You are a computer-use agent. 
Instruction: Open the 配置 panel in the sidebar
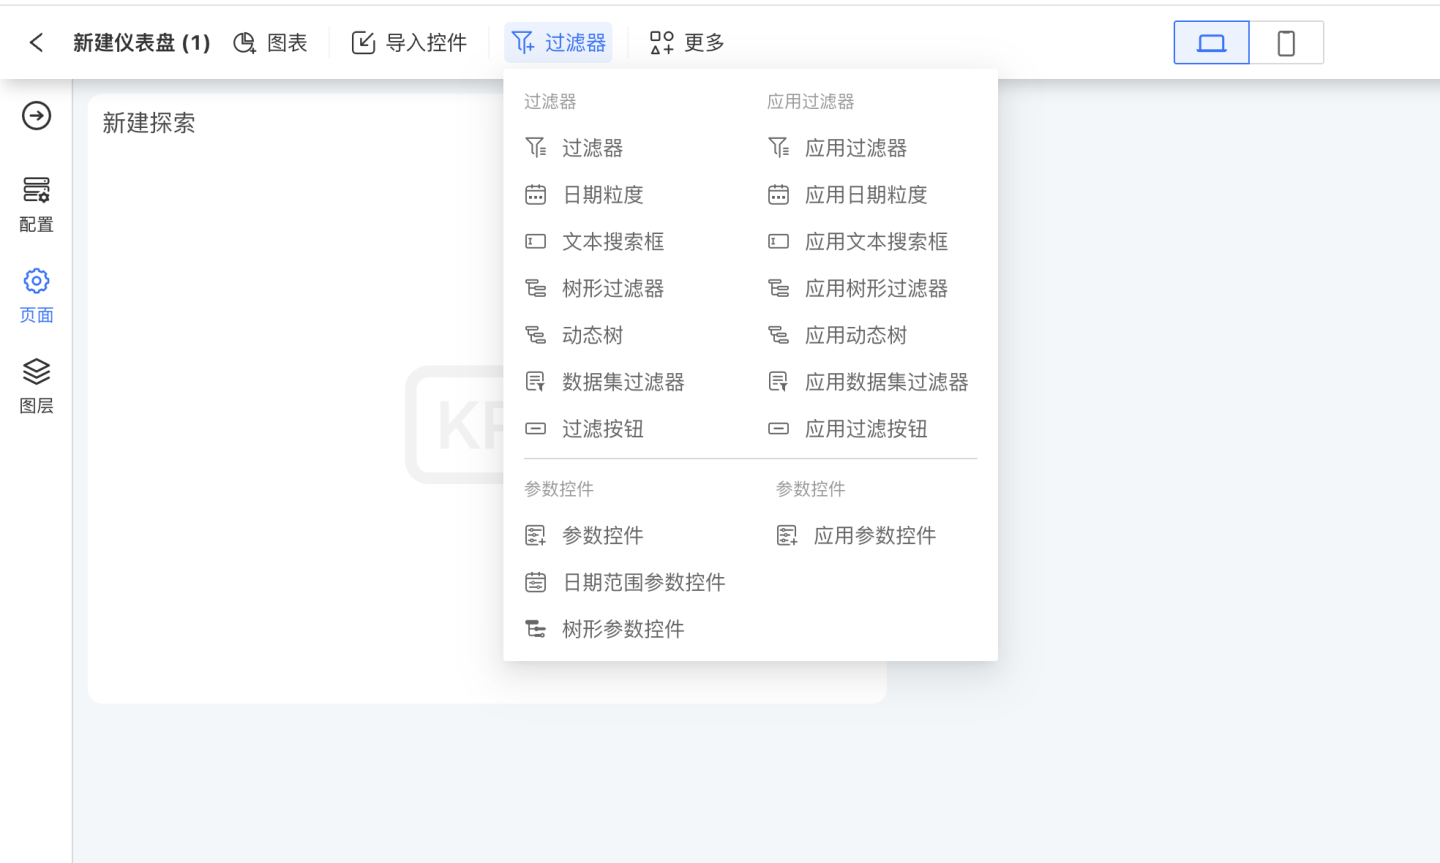[37, 204]
